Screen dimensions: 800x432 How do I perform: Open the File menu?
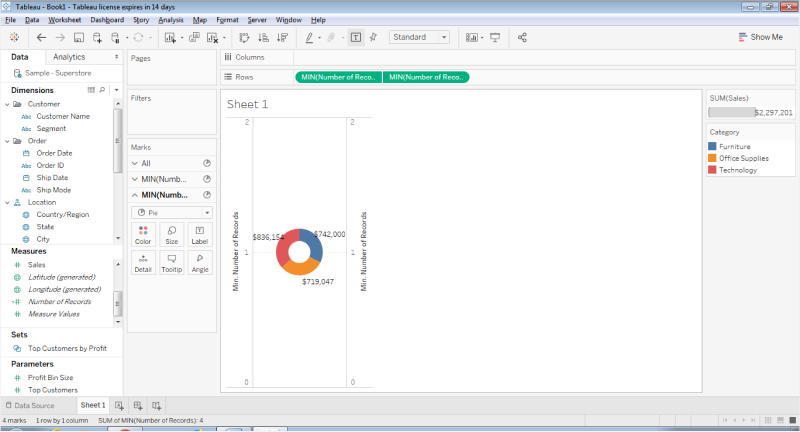pyautogui.click(x=10, y=20)
